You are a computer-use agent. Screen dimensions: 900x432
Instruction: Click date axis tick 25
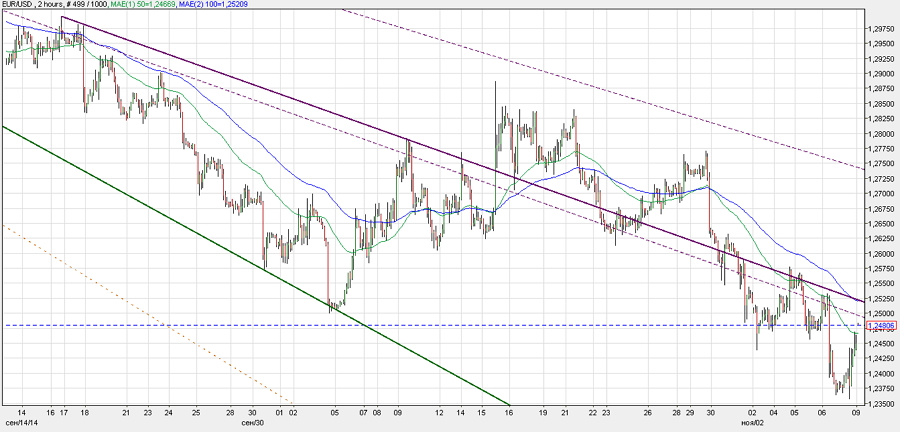pos(196,412)
